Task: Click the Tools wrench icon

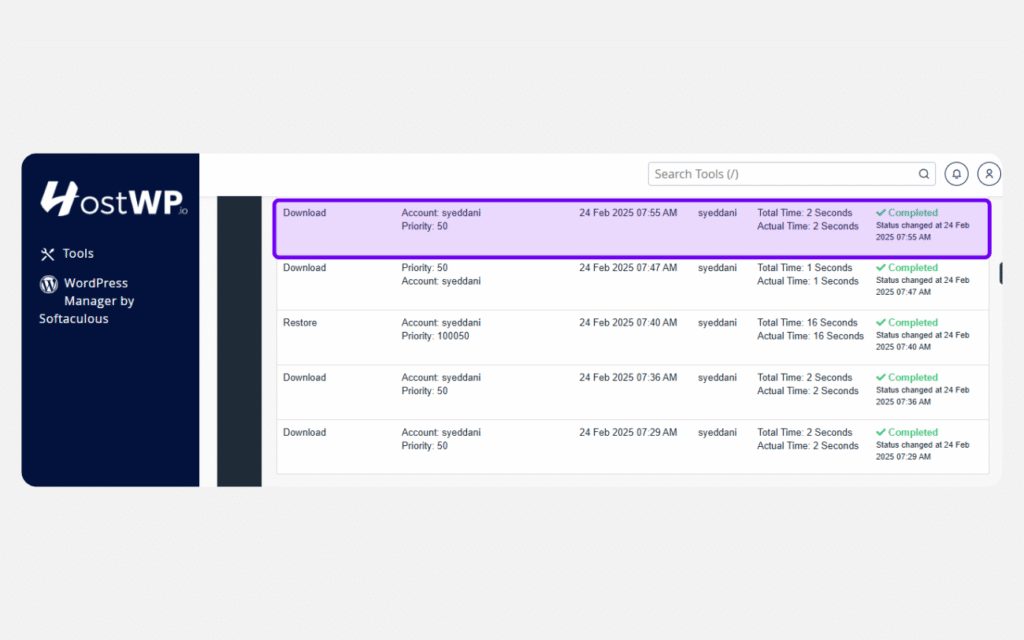Action: [47, 254]
